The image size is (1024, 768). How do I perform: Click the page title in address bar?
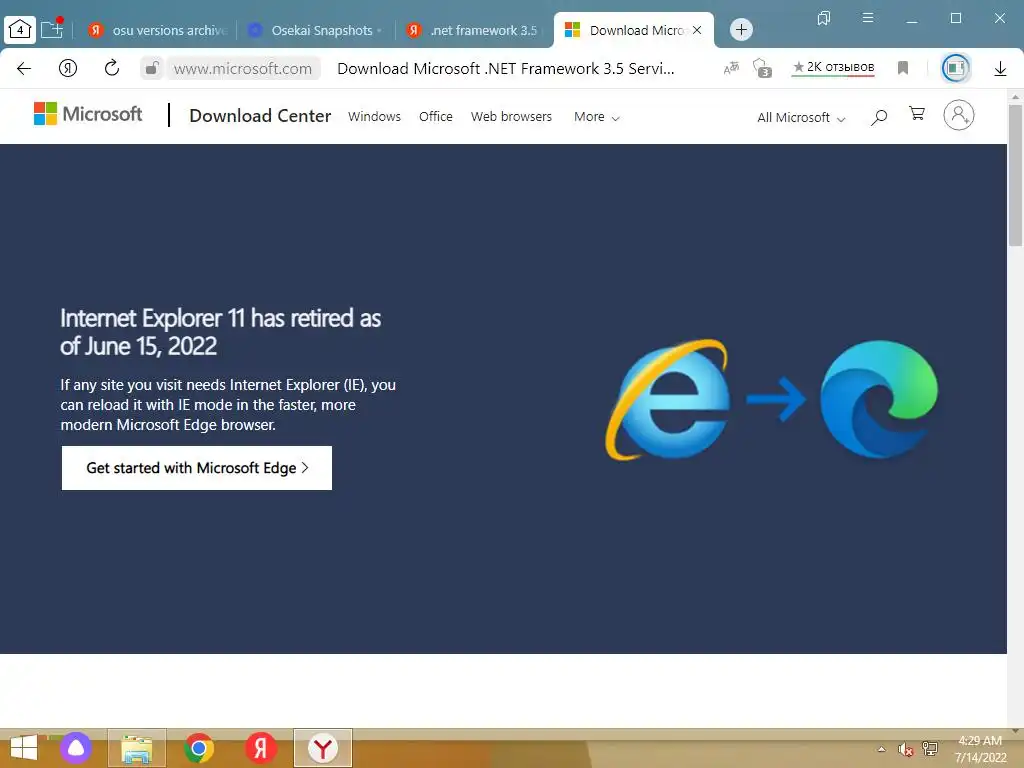tap(505, 69)
